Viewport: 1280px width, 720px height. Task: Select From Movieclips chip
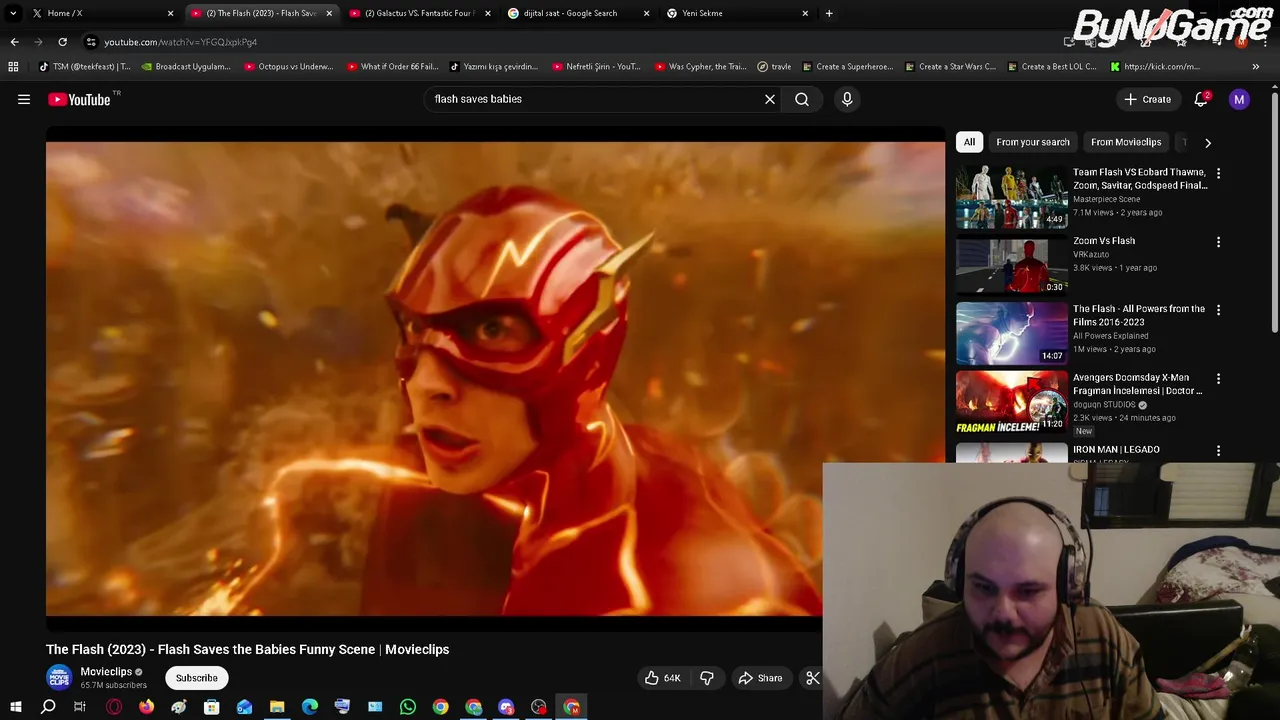(x=1126, y=142)
